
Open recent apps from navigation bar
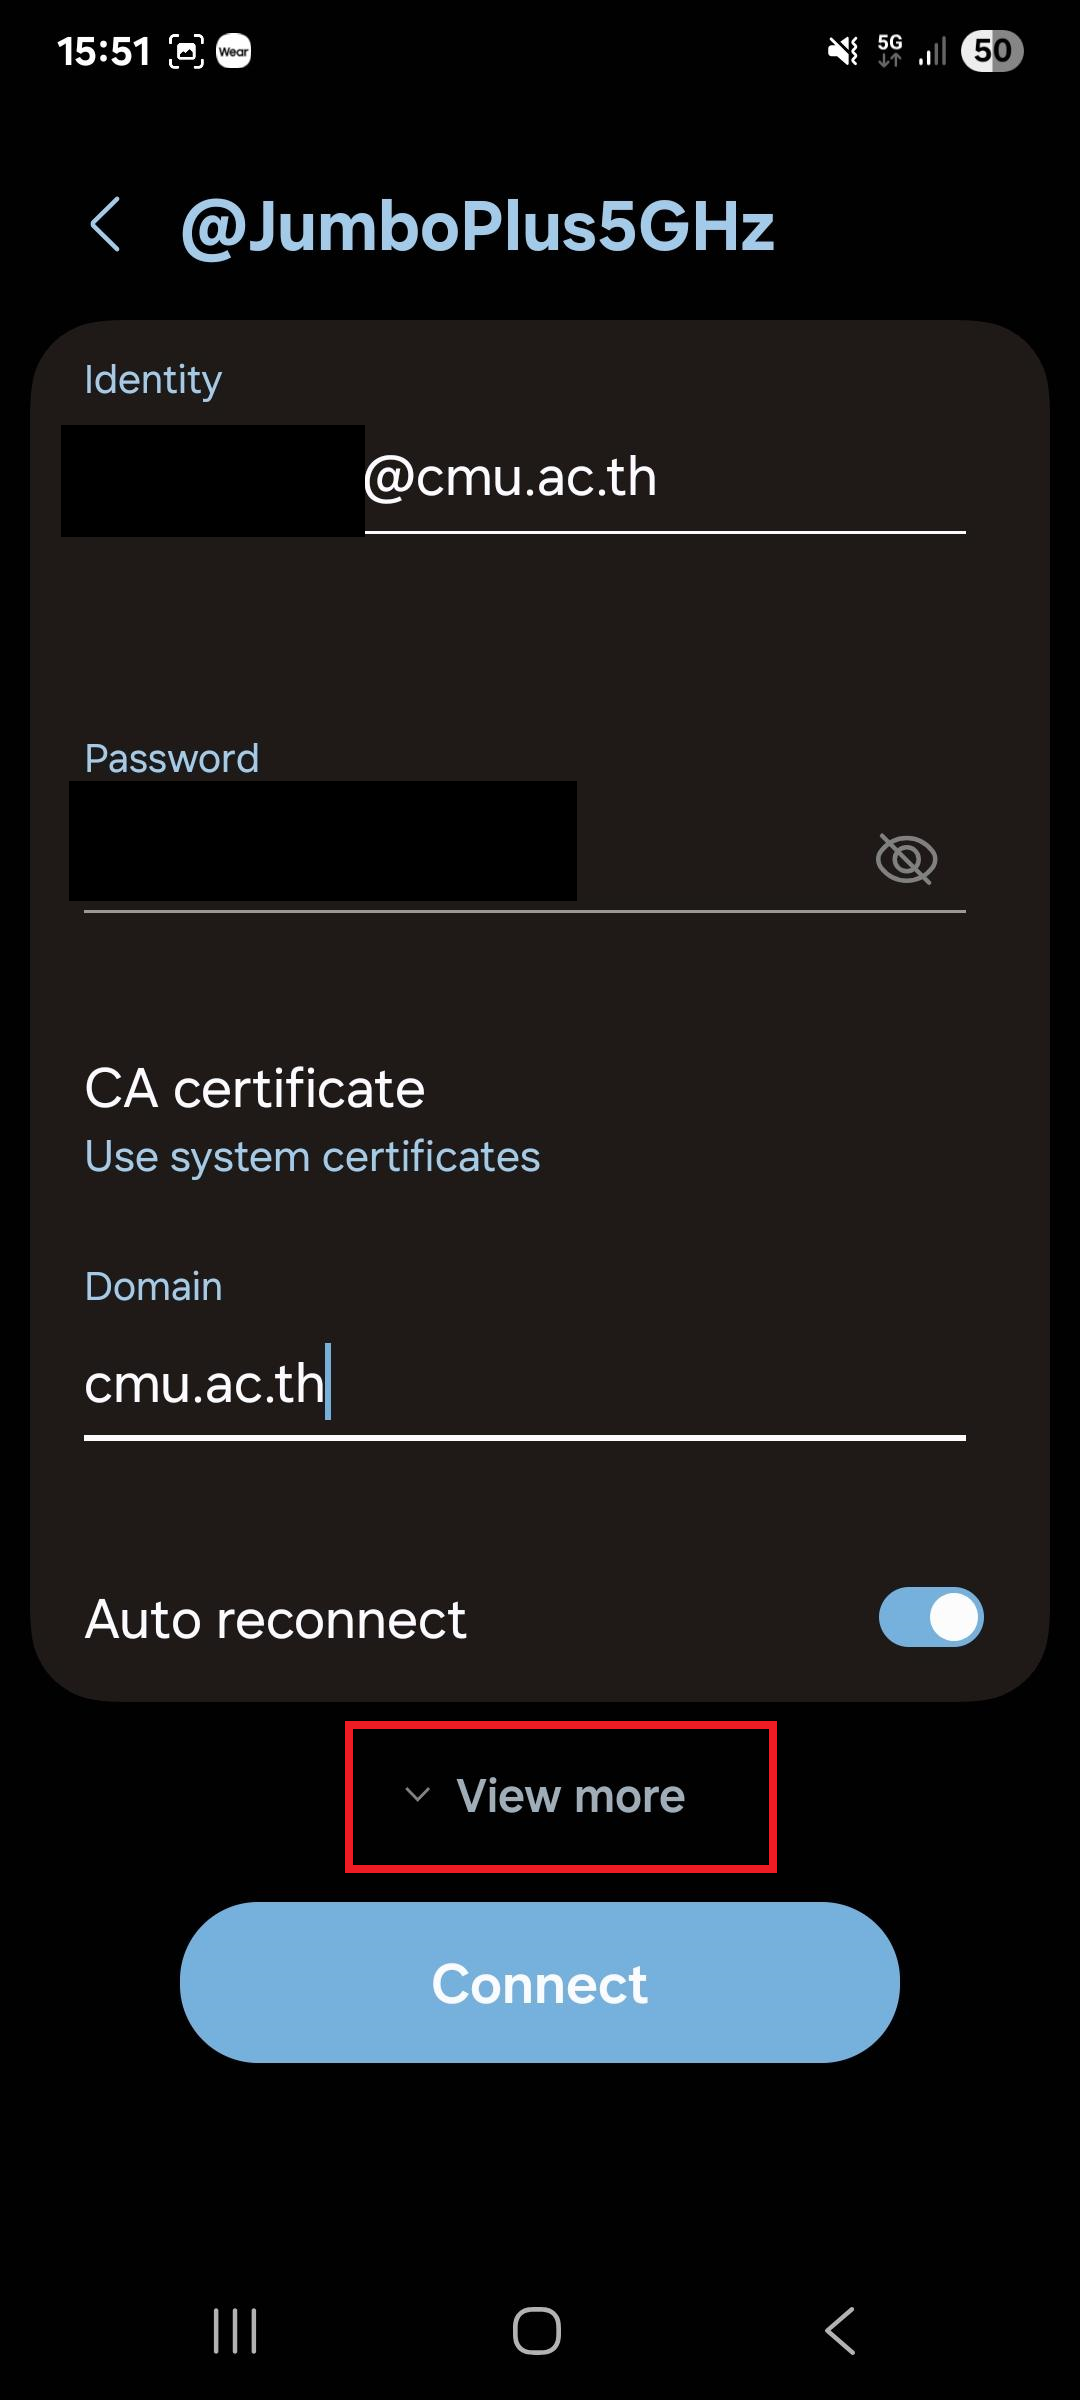[235, 2331]
